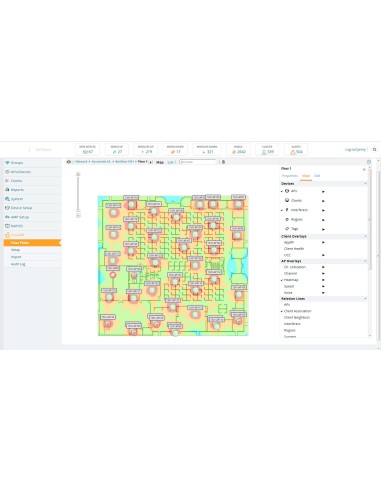Open Reports from the sidebar icon
This screenshot has height=492, width=381.
click(x=7, y=190)
